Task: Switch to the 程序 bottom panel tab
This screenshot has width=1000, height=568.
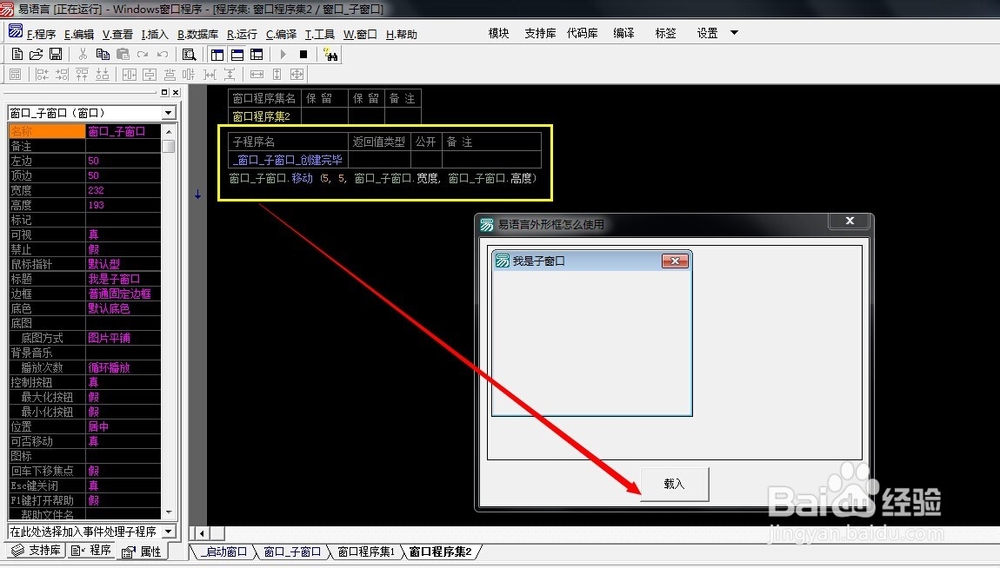Action: pos(91,550)
